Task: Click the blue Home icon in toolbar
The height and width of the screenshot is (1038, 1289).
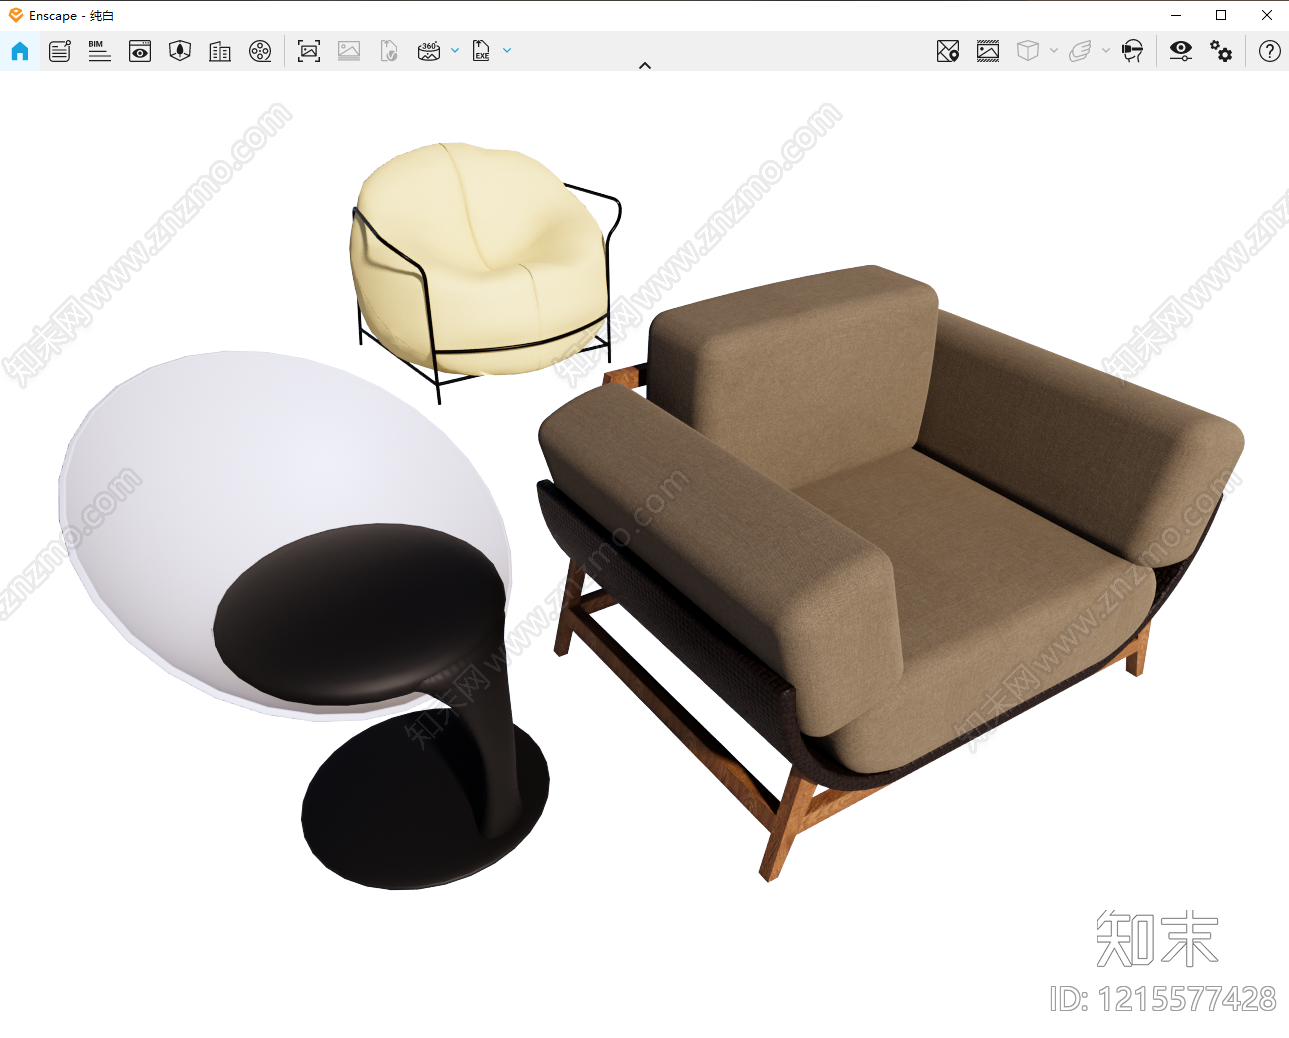Action: (20, 51)
